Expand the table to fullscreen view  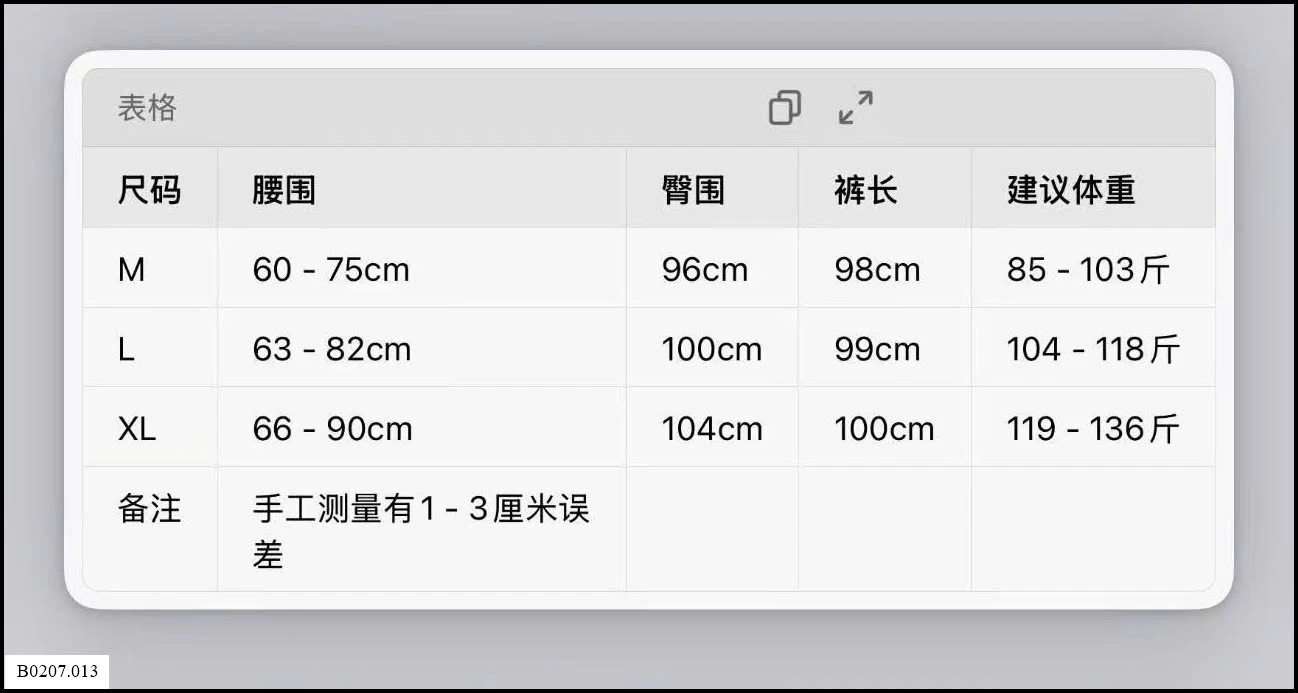coord(856,107)
